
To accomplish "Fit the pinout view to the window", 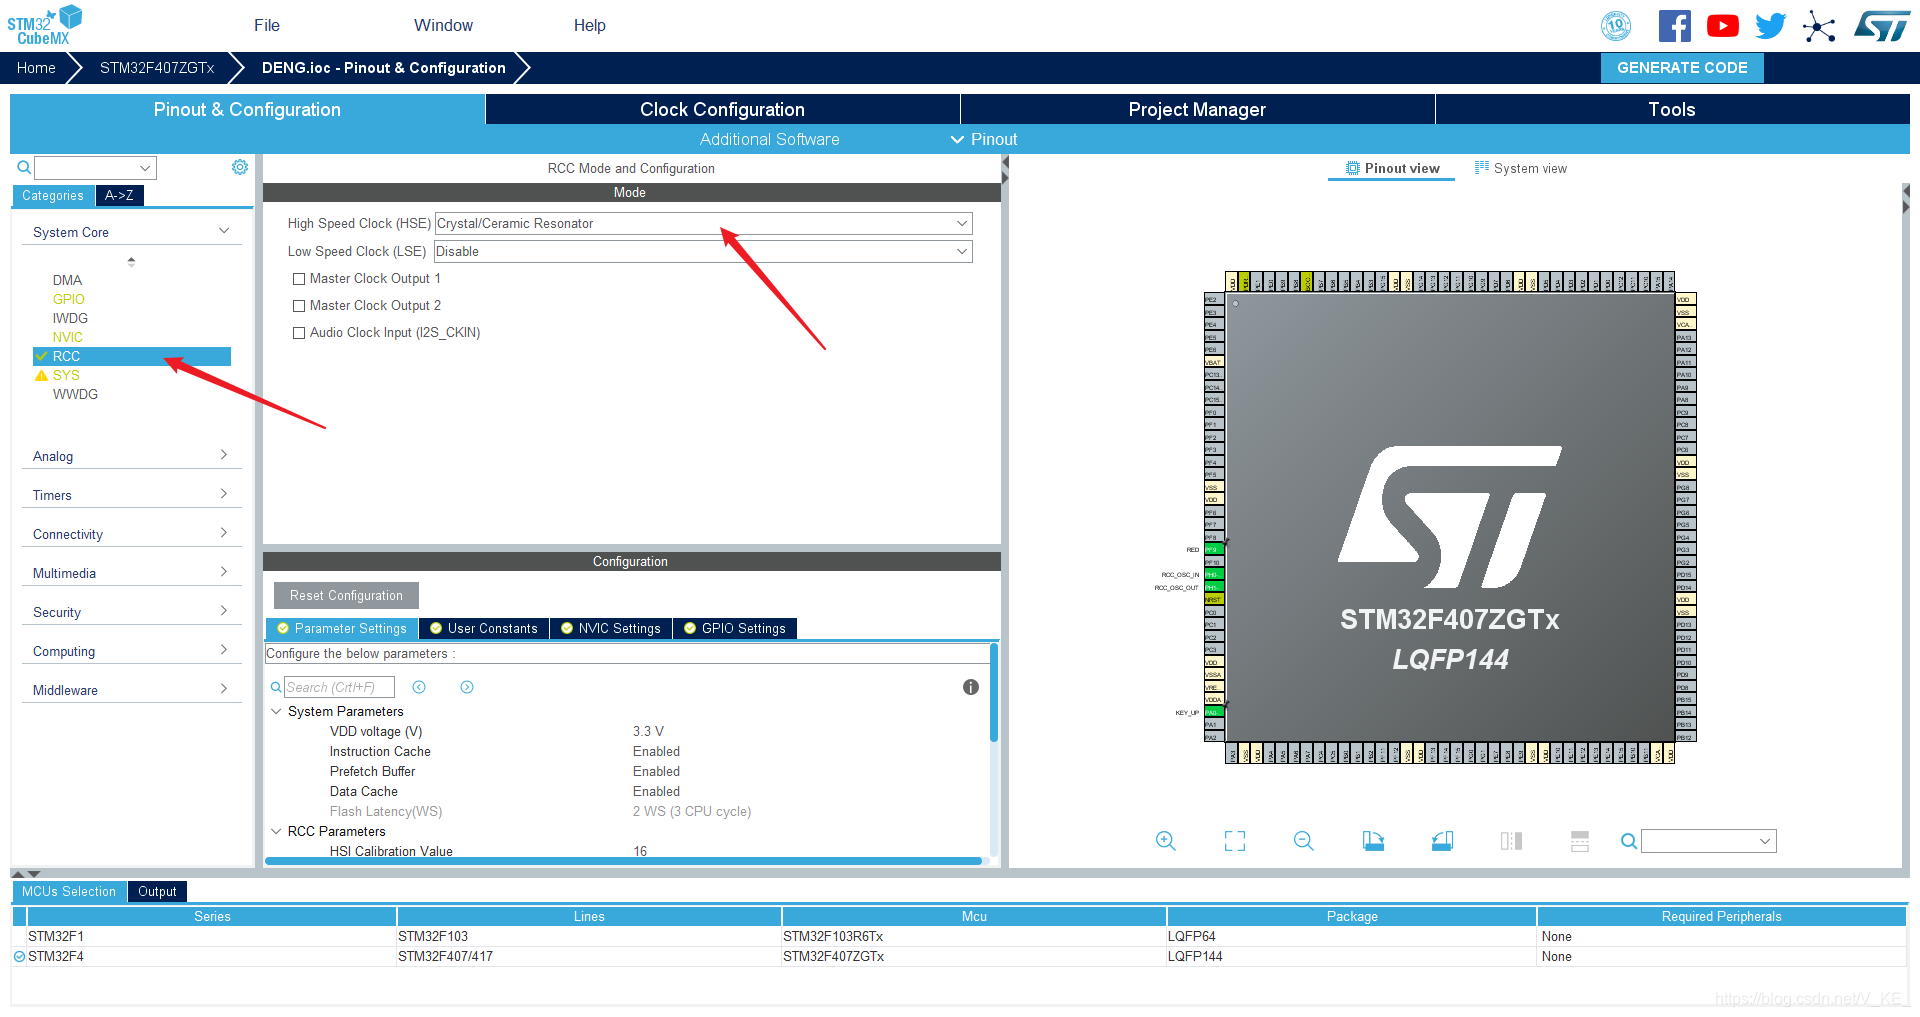I will (1235, 841).
